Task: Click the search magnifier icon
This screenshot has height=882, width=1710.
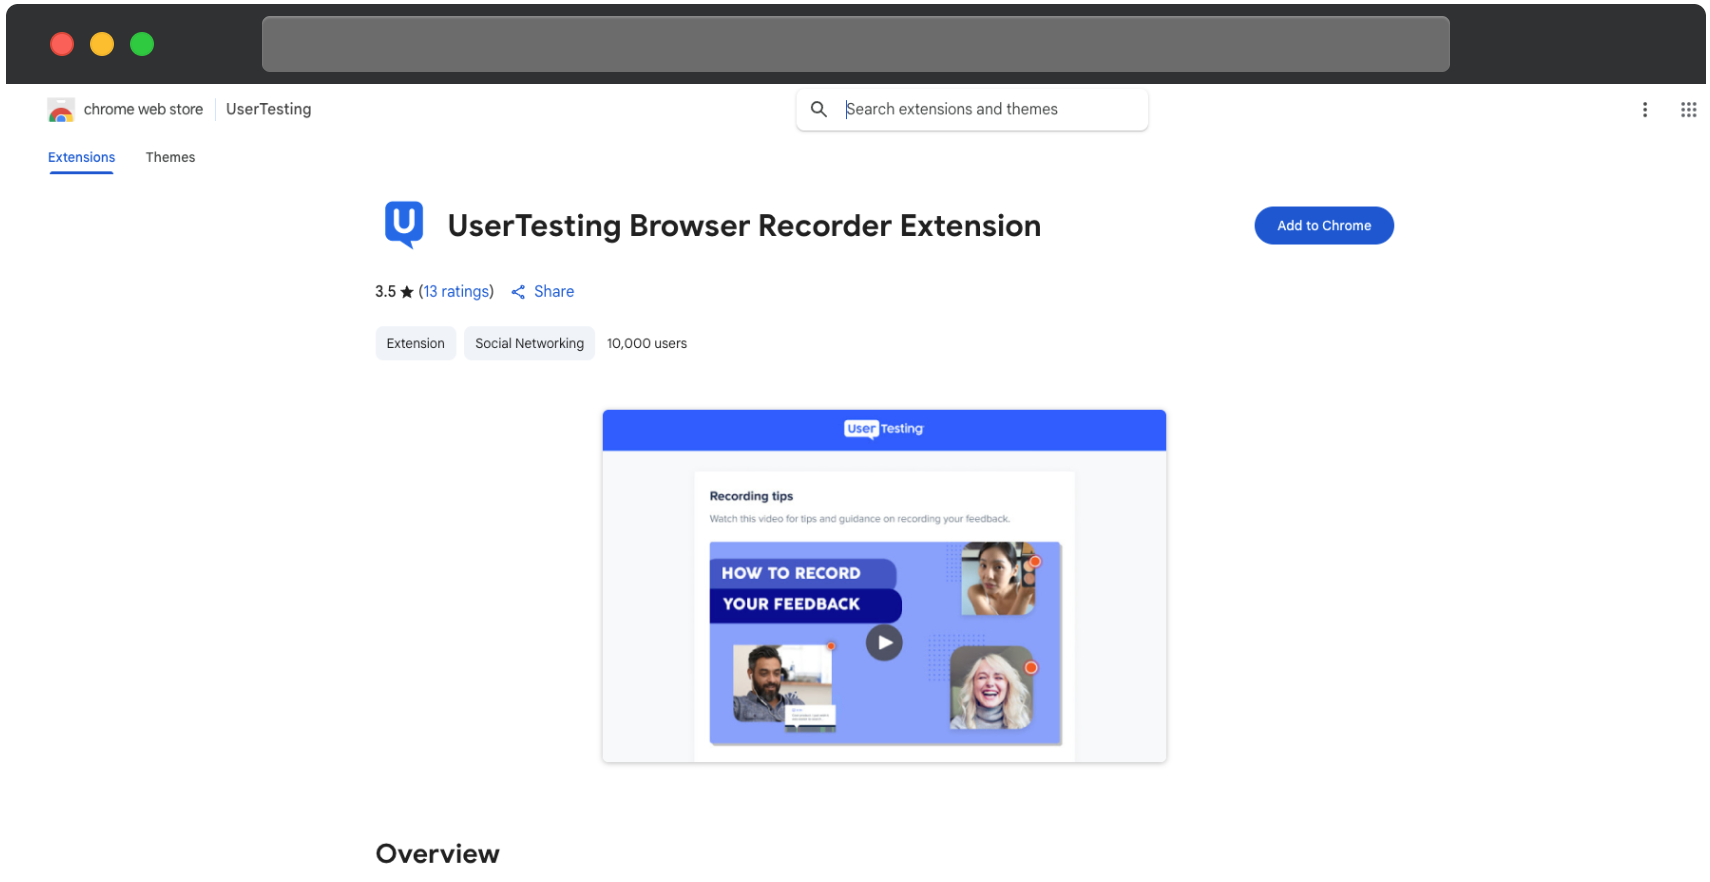Action: (x=818, y=109)
